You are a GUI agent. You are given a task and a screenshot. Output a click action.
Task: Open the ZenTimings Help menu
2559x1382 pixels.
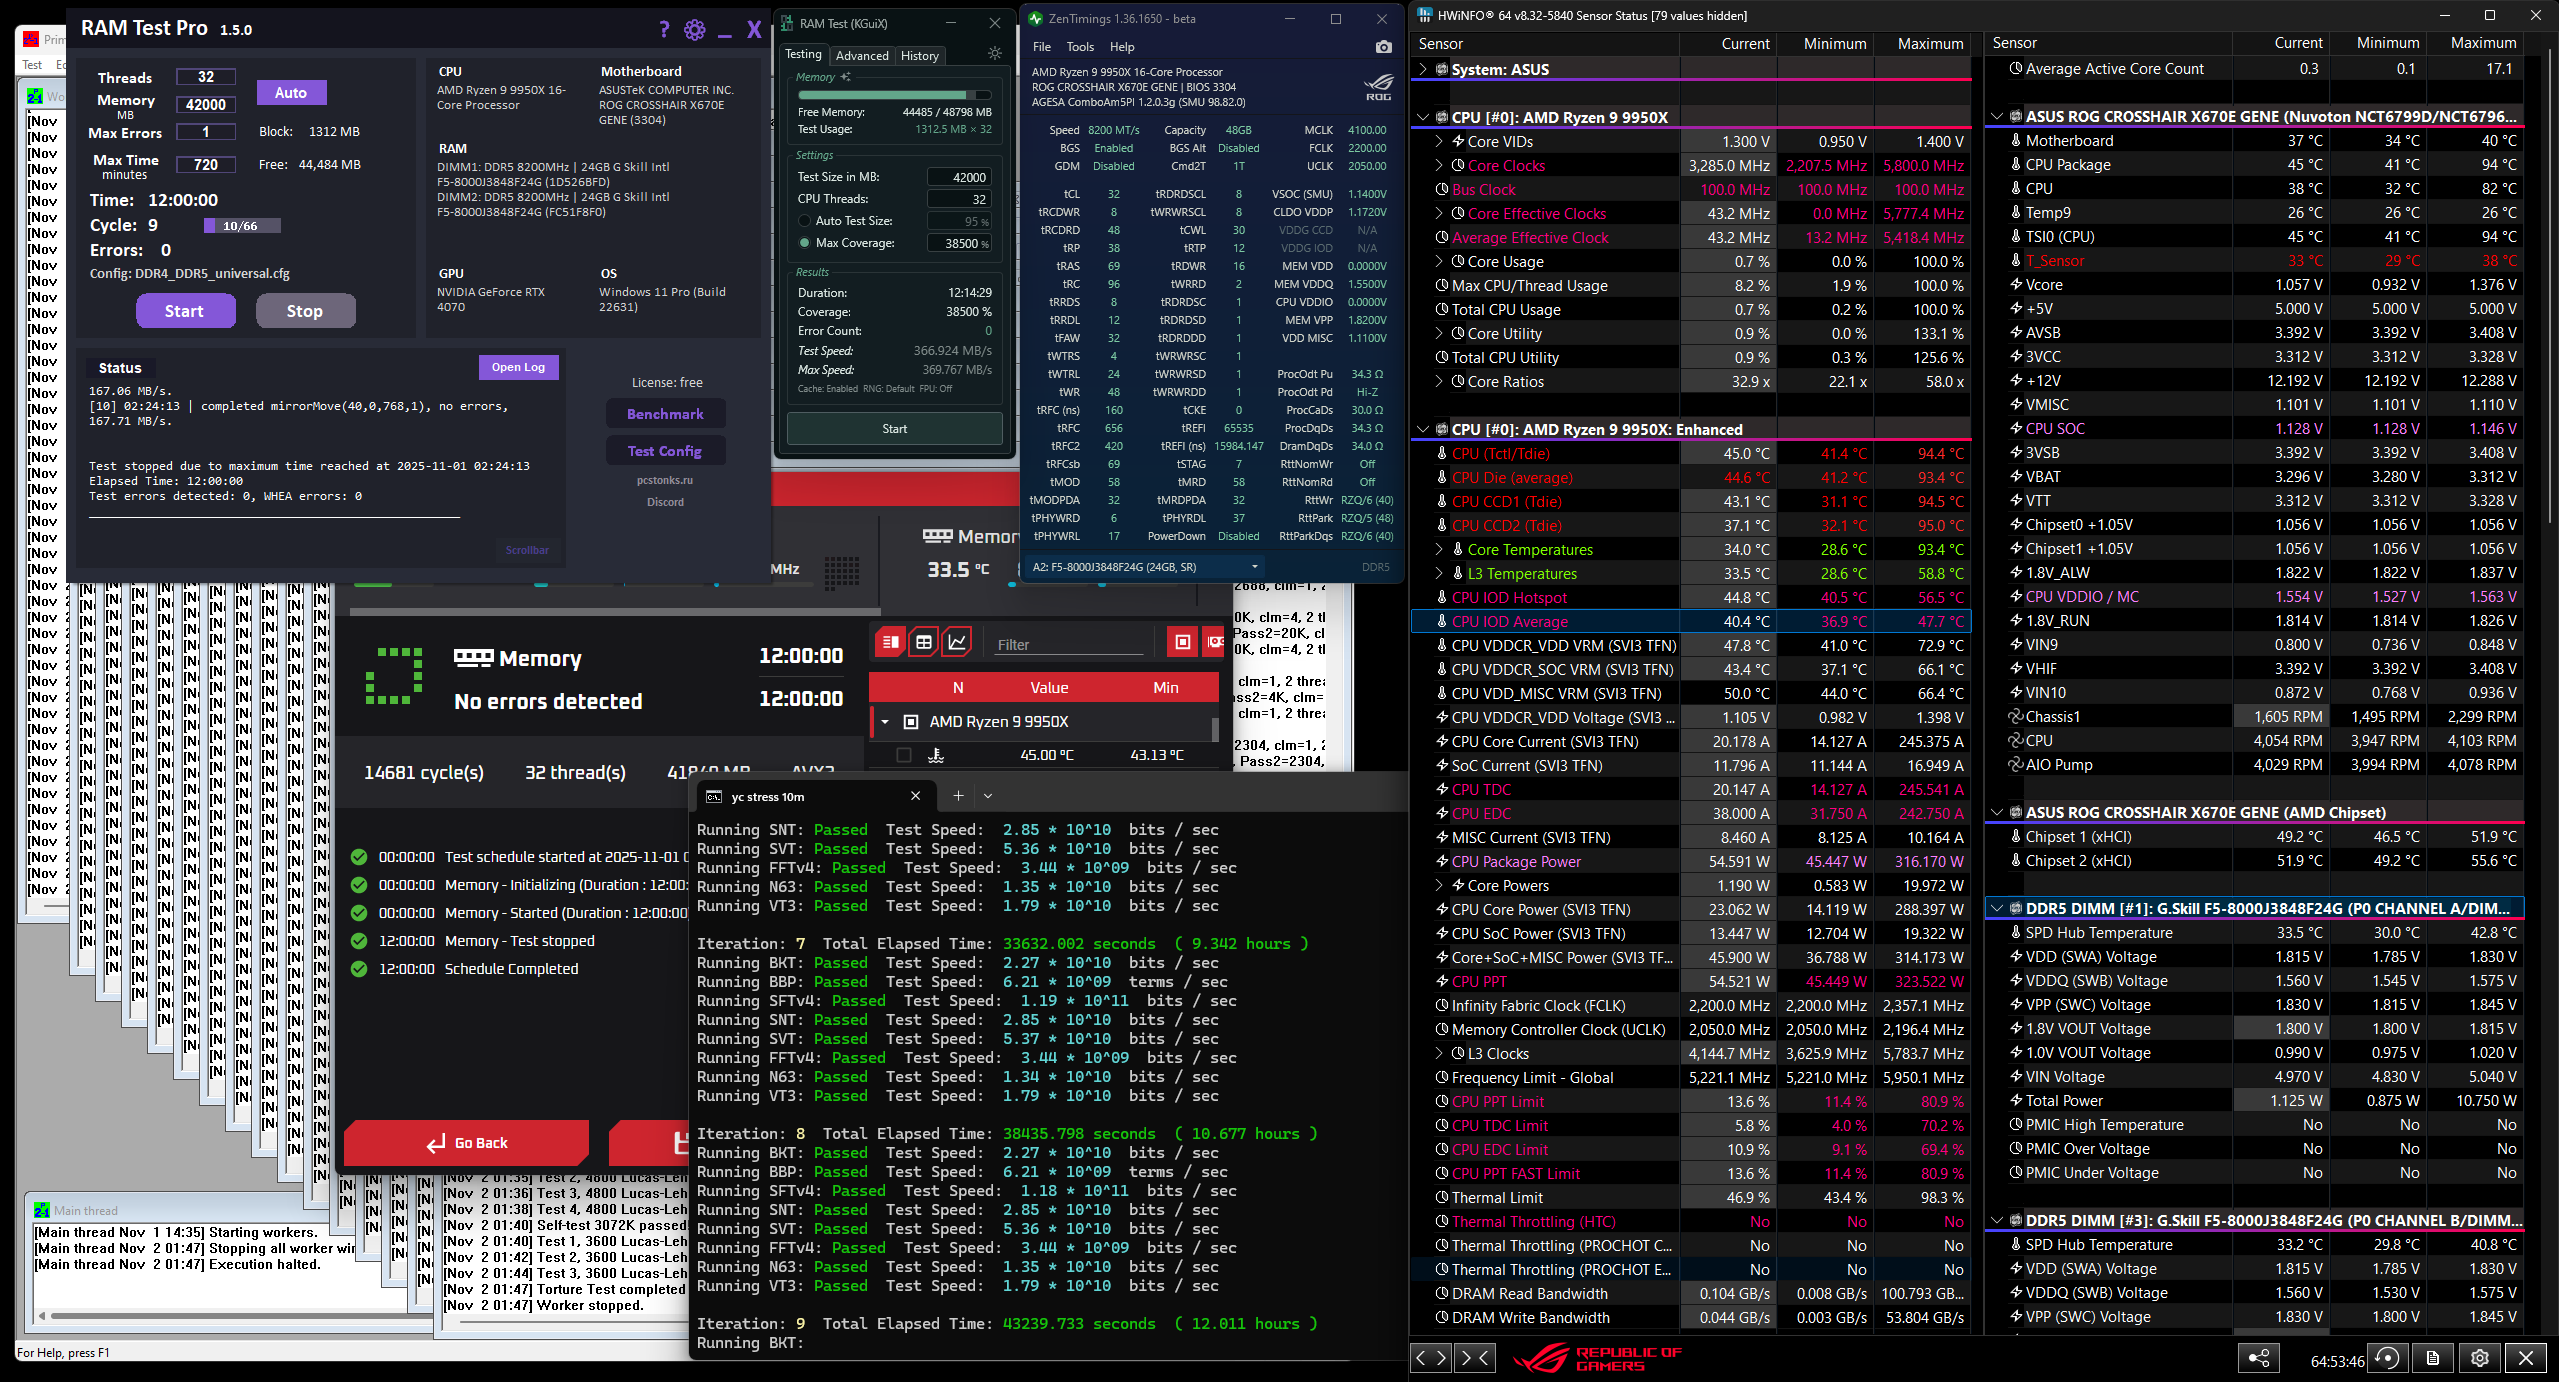click(x=1122, y=47)
